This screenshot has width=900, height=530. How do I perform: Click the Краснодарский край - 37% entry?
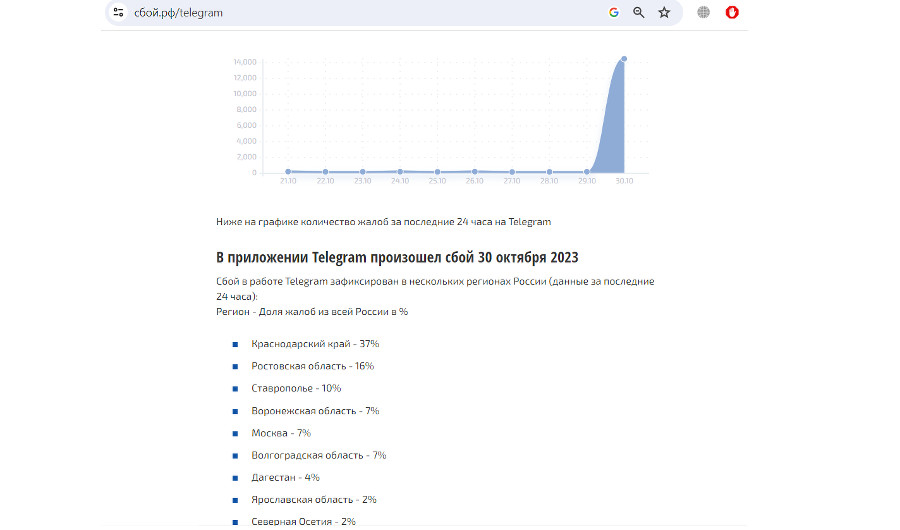tap(315, 344)
